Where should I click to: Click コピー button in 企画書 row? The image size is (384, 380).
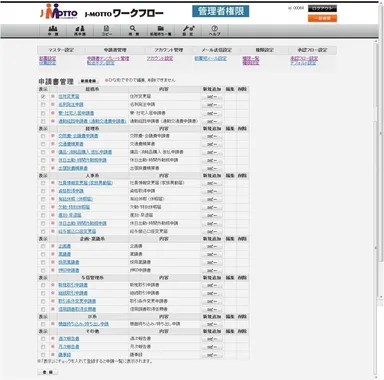(212, 247)
